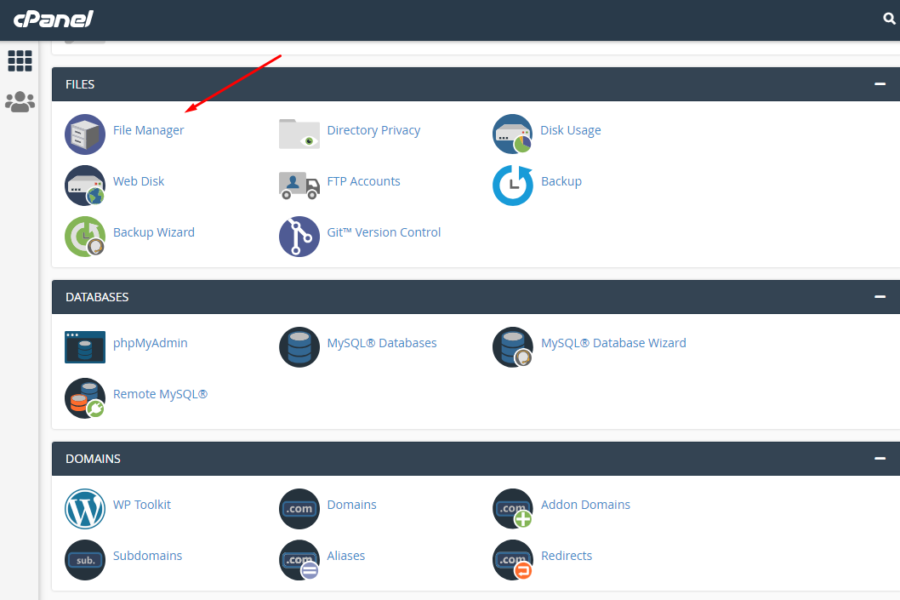Image resolution: width=900 pixels, height=600 pixels.
Task: Click the search magnifier icon
Action: 889,19
